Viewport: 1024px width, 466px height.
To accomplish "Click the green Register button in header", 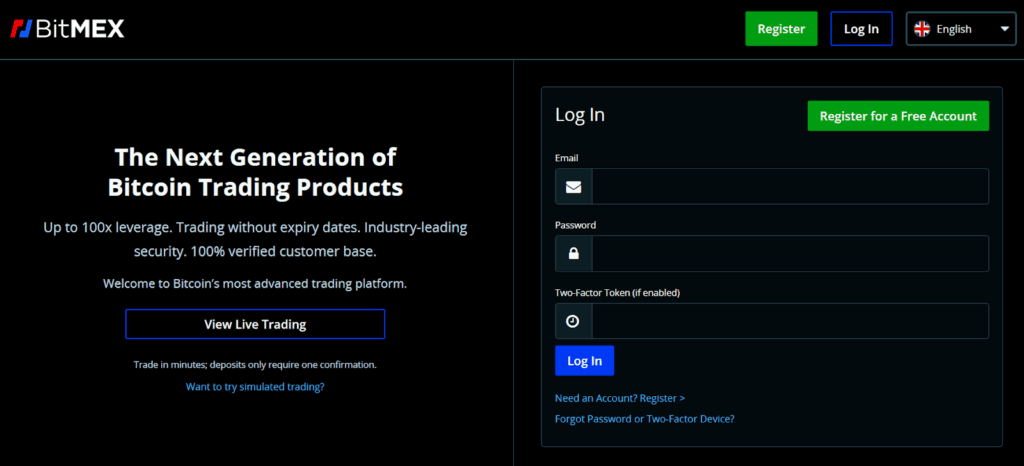I will (781, 29).
